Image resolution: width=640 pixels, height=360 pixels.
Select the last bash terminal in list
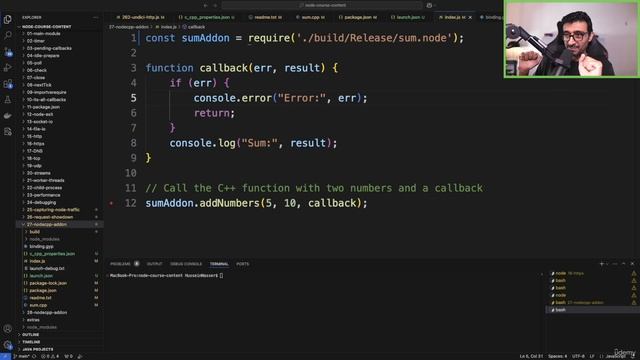[592, 310]
